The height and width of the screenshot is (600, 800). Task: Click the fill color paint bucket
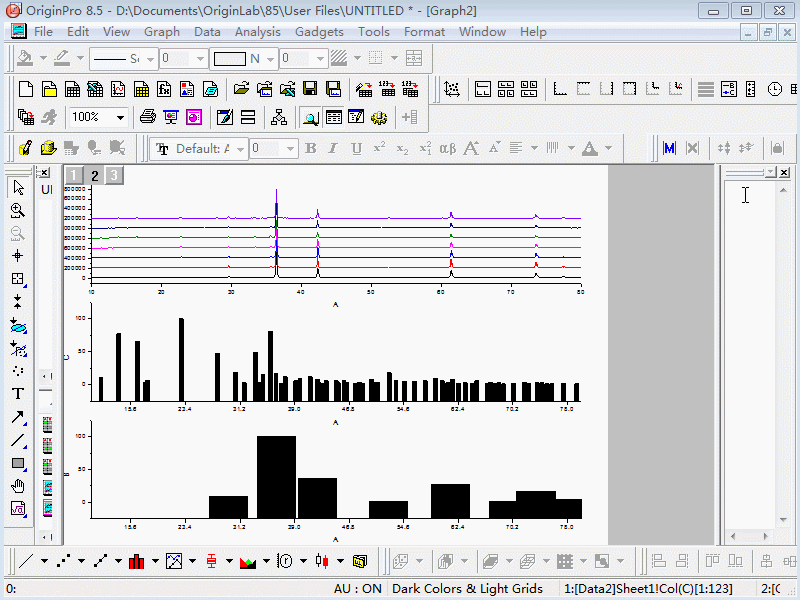pos(25,59)
